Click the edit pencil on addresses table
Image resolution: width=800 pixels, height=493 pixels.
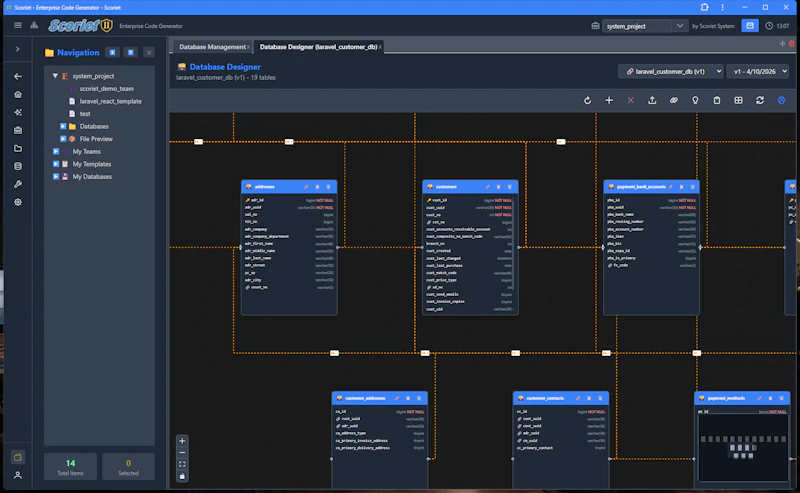(306, 187)
